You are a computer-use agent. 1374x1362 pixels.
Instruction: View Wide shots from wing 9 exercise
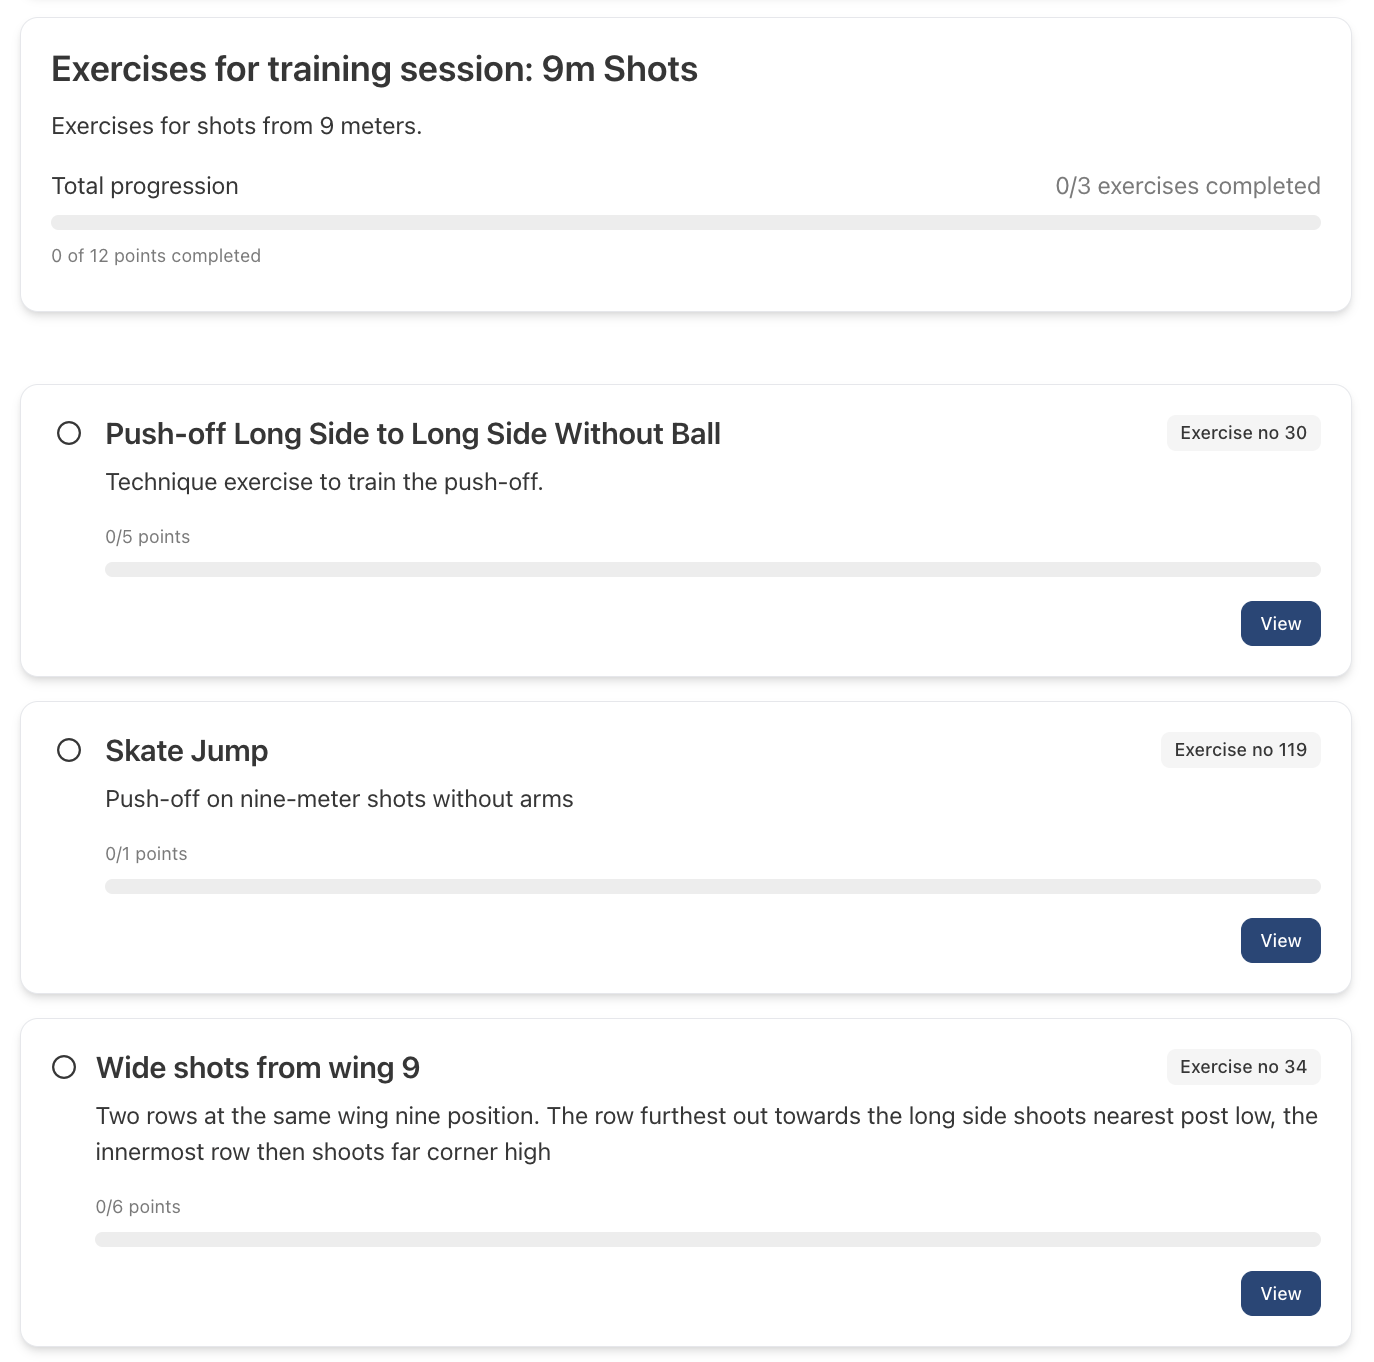[x=1280, y=1293]
